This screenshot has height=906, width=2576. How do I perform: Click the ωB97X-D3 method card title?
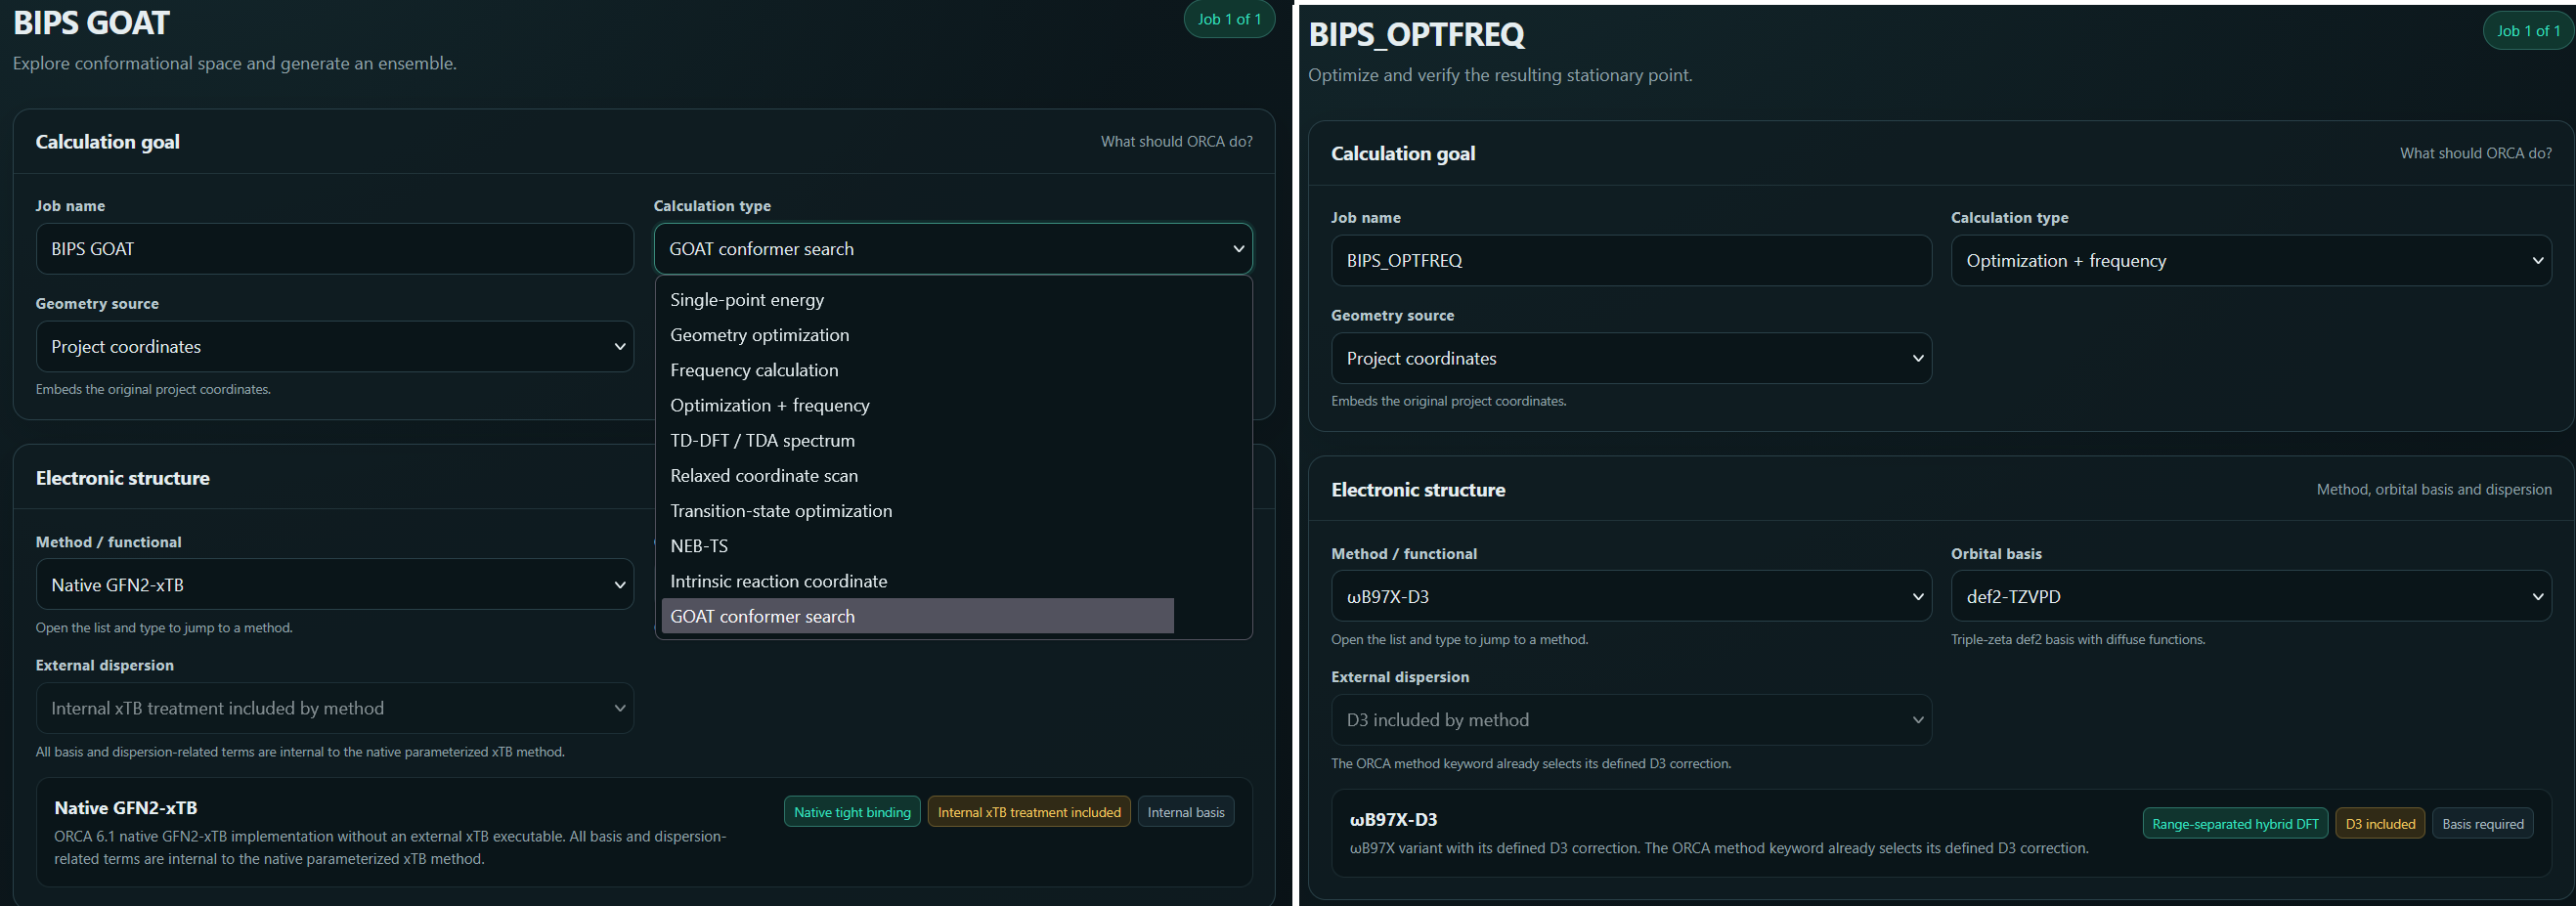[1393, 820]
